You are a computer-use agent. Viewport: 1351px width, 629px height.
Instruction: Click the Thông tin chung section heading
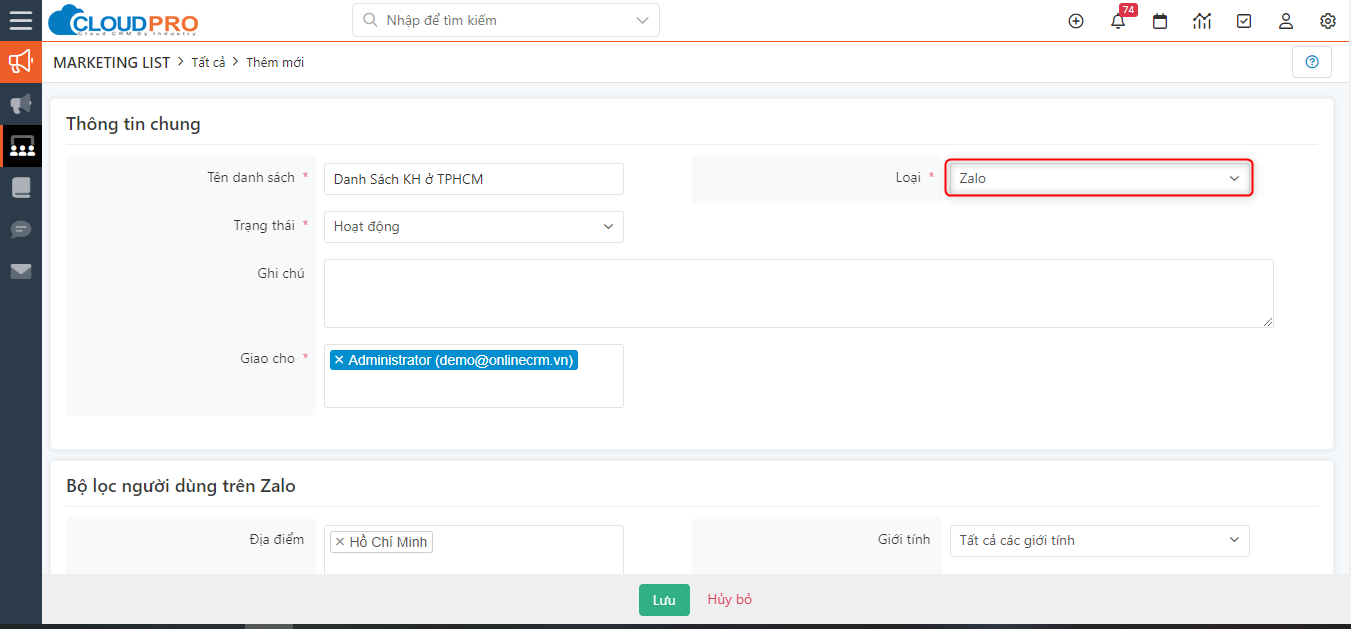[x=133, y=124]
